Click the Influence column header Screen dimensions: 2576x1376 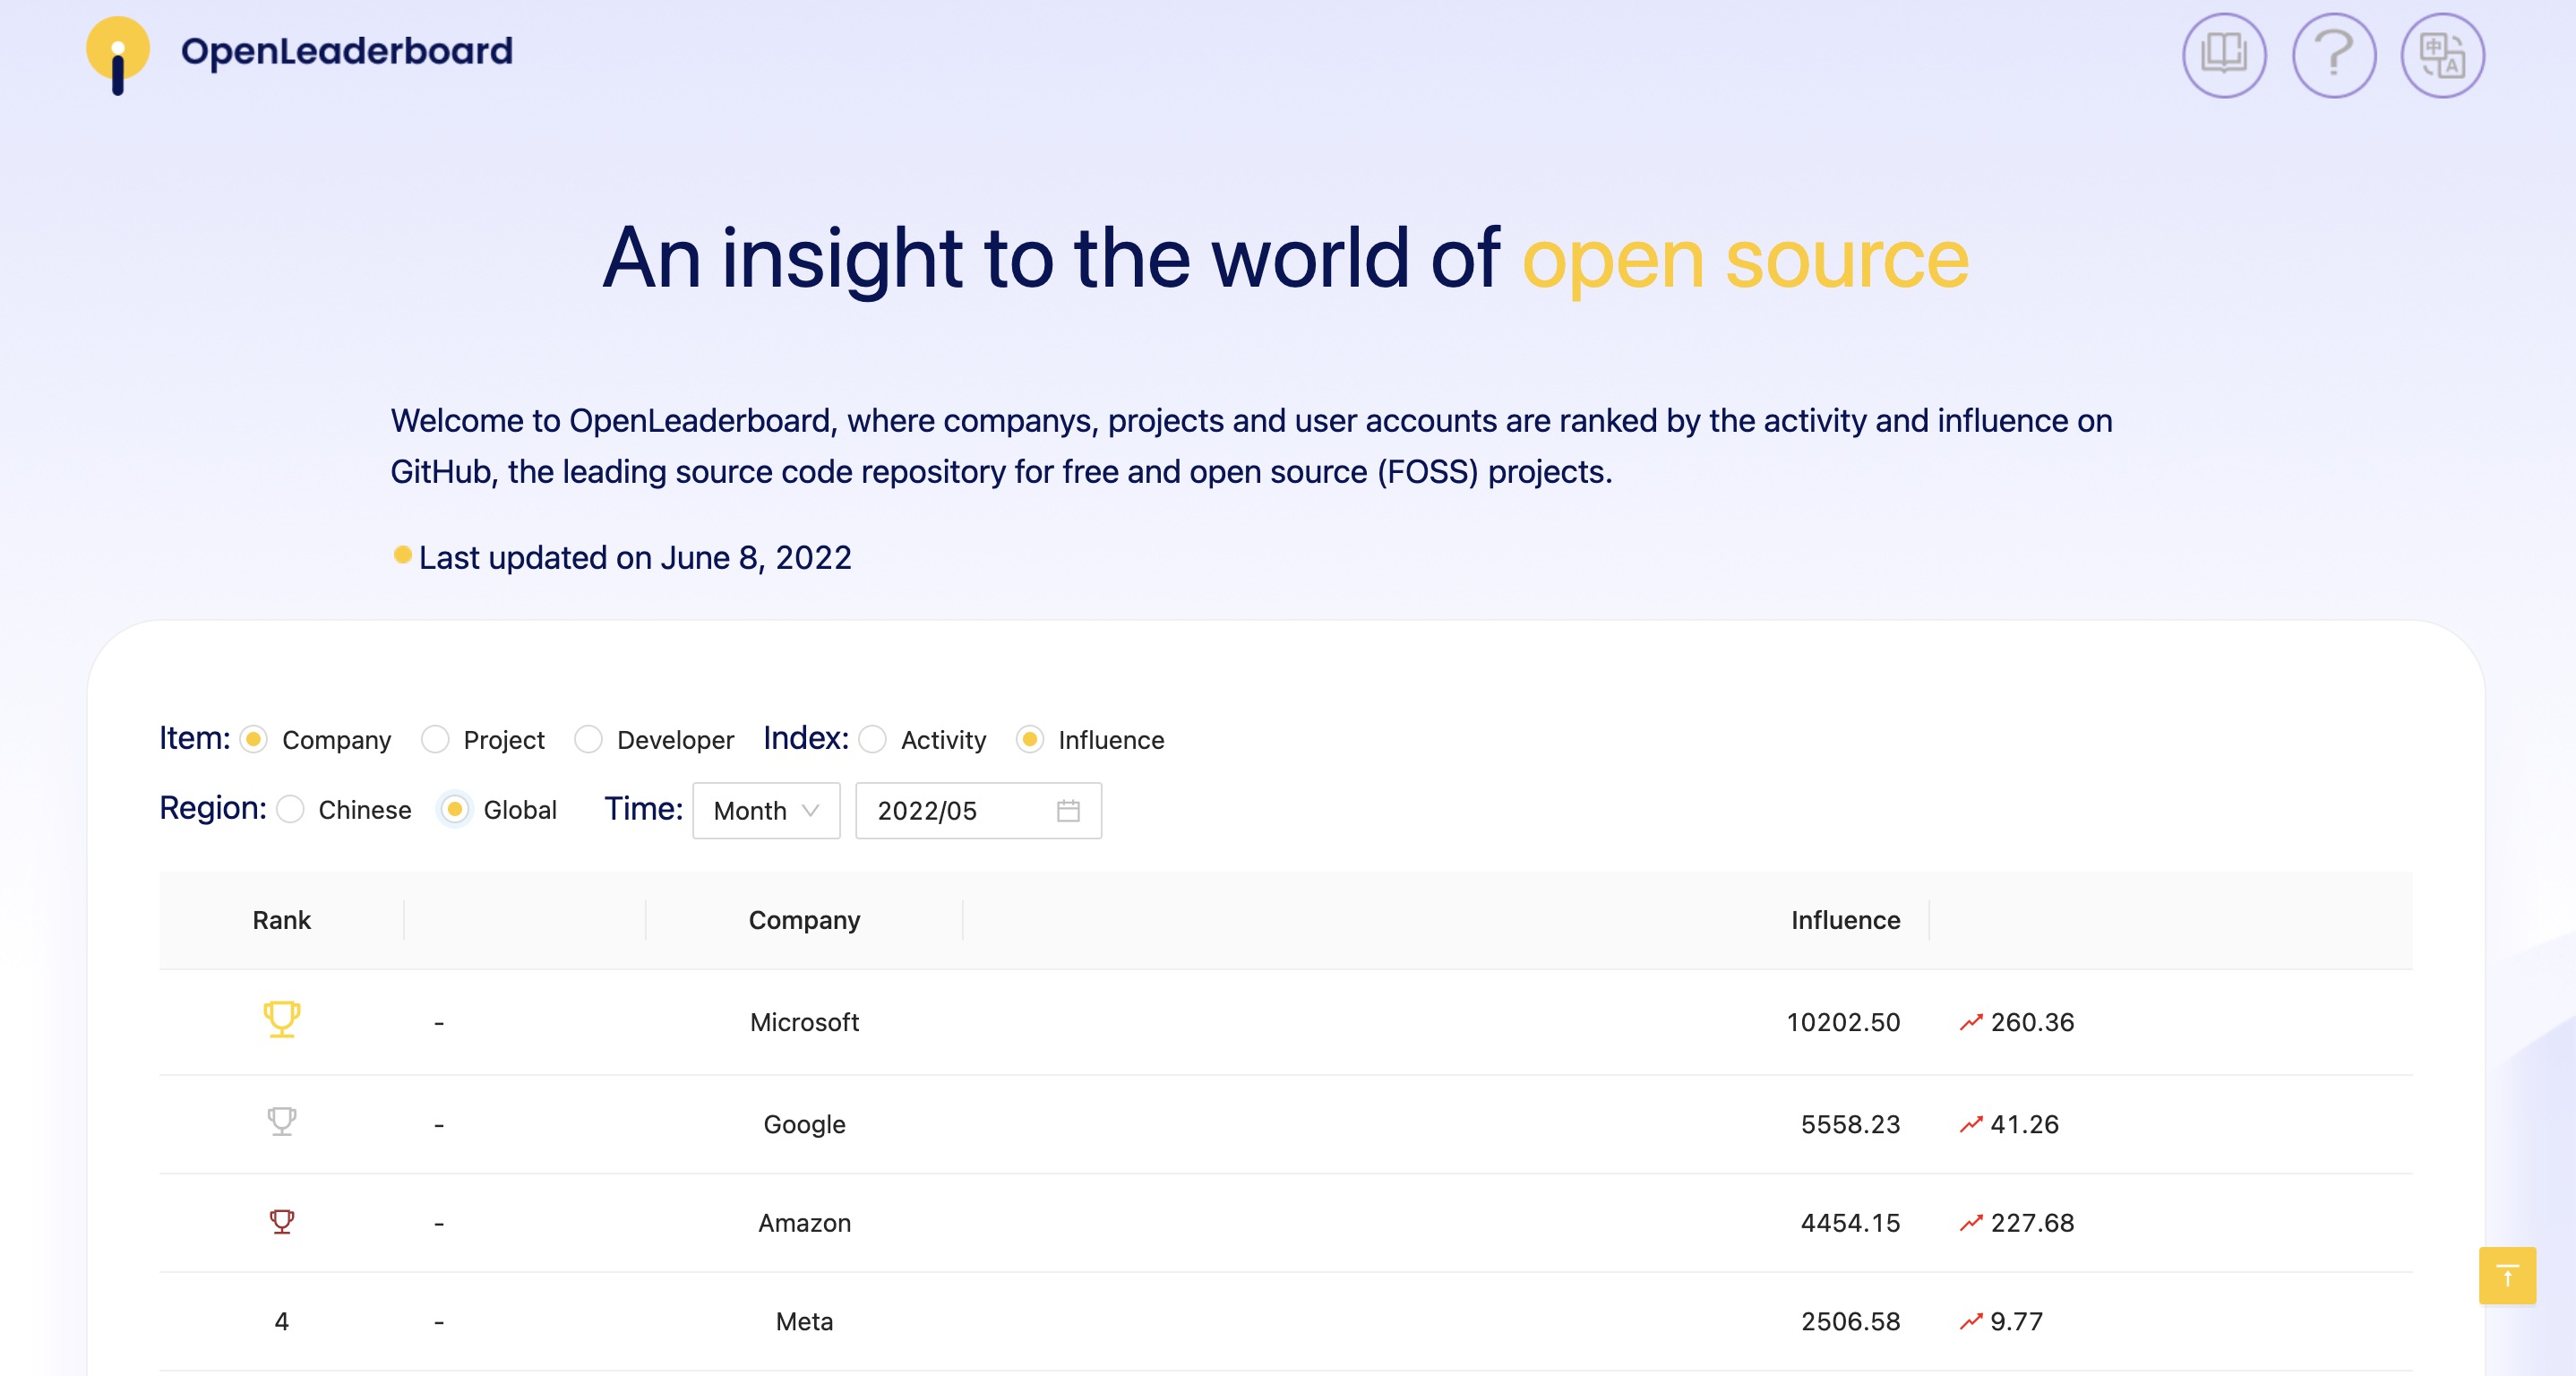tap(1844, 920)
